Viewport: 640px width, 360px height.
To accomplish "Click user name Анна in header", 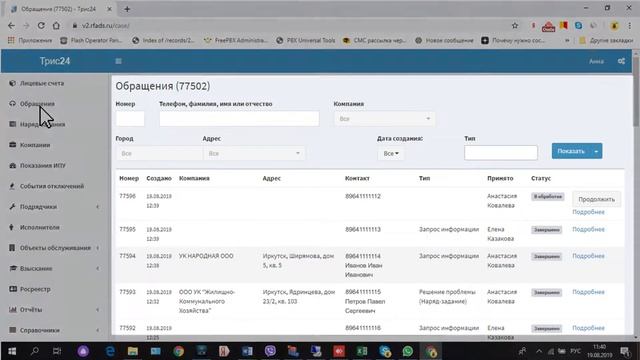I will pyautogui.click(x=596, y=61).
